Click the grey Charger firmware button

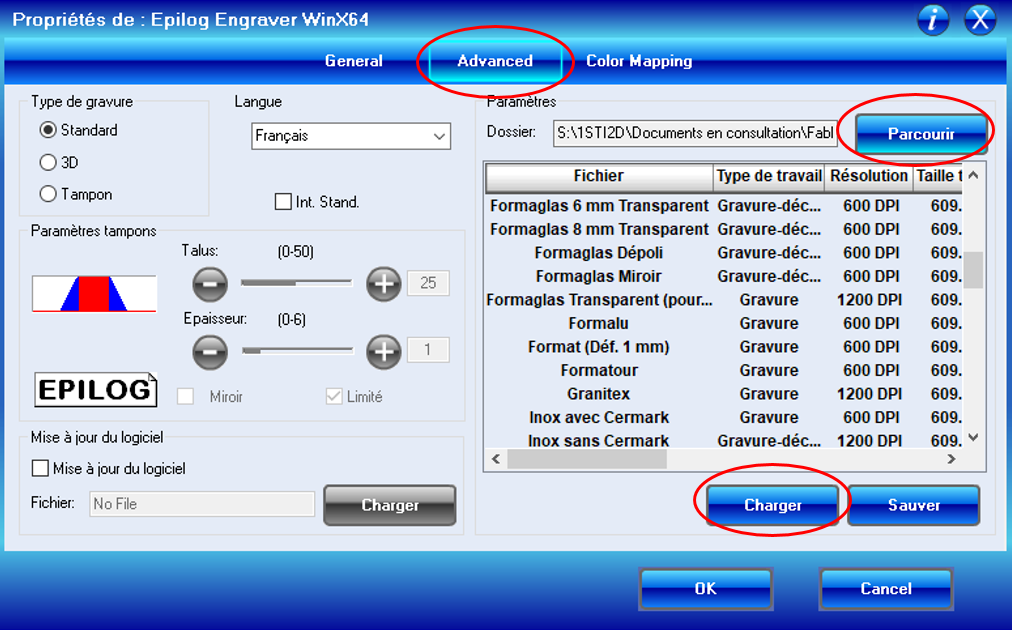pyautogui.click(x=390, y=505)
